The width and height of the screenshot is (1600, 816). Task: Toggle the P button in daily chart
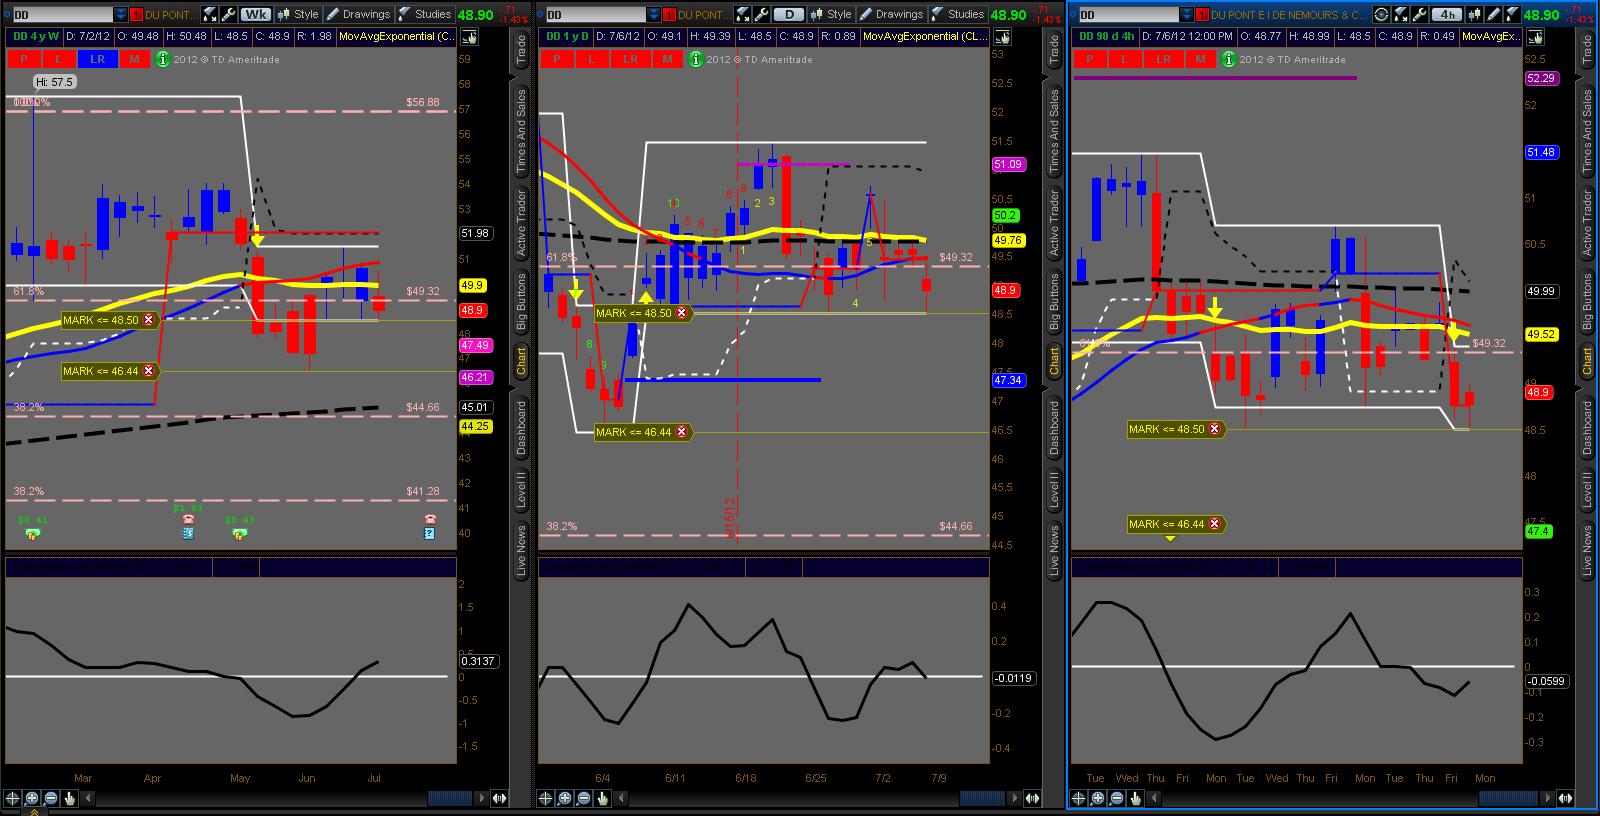pos(557,59)
